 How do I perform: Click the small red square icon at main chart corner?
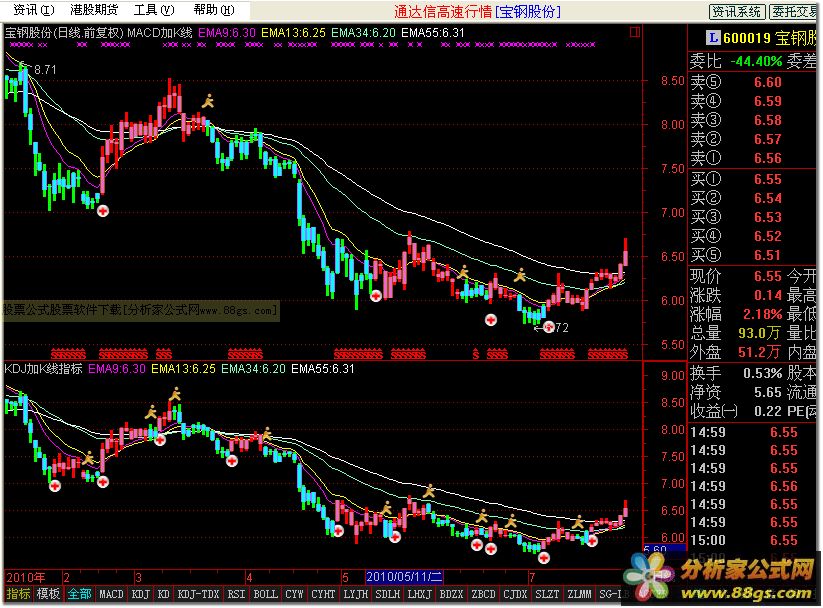(635, 33)
